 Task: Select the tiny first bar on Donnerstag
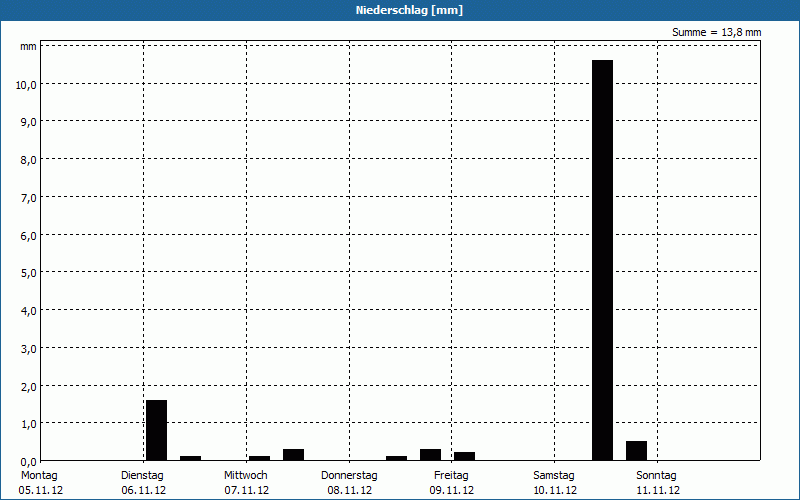pos(396,458)
